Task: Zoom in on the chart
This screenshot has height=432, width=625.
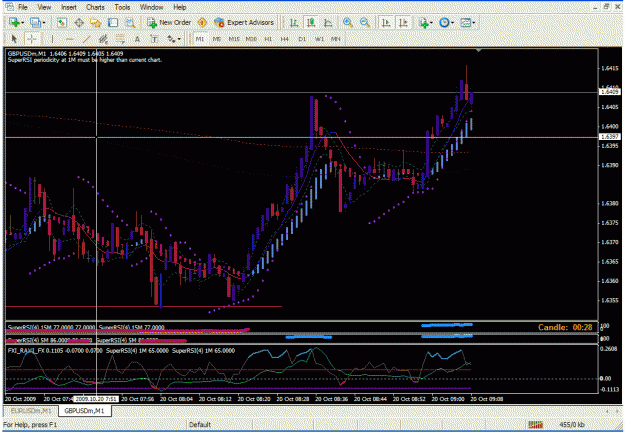Action: pos(348,23)
